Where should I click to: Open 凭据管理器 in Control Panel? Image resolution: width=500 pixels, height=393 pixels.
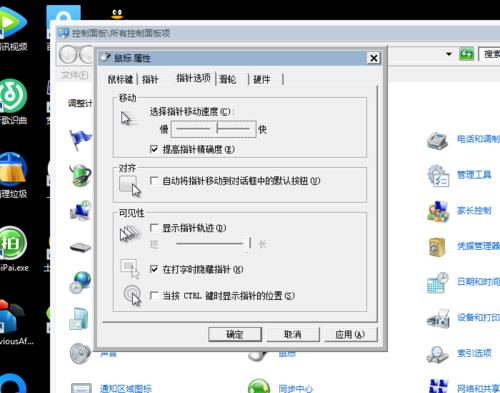click(x=478, y=246)
